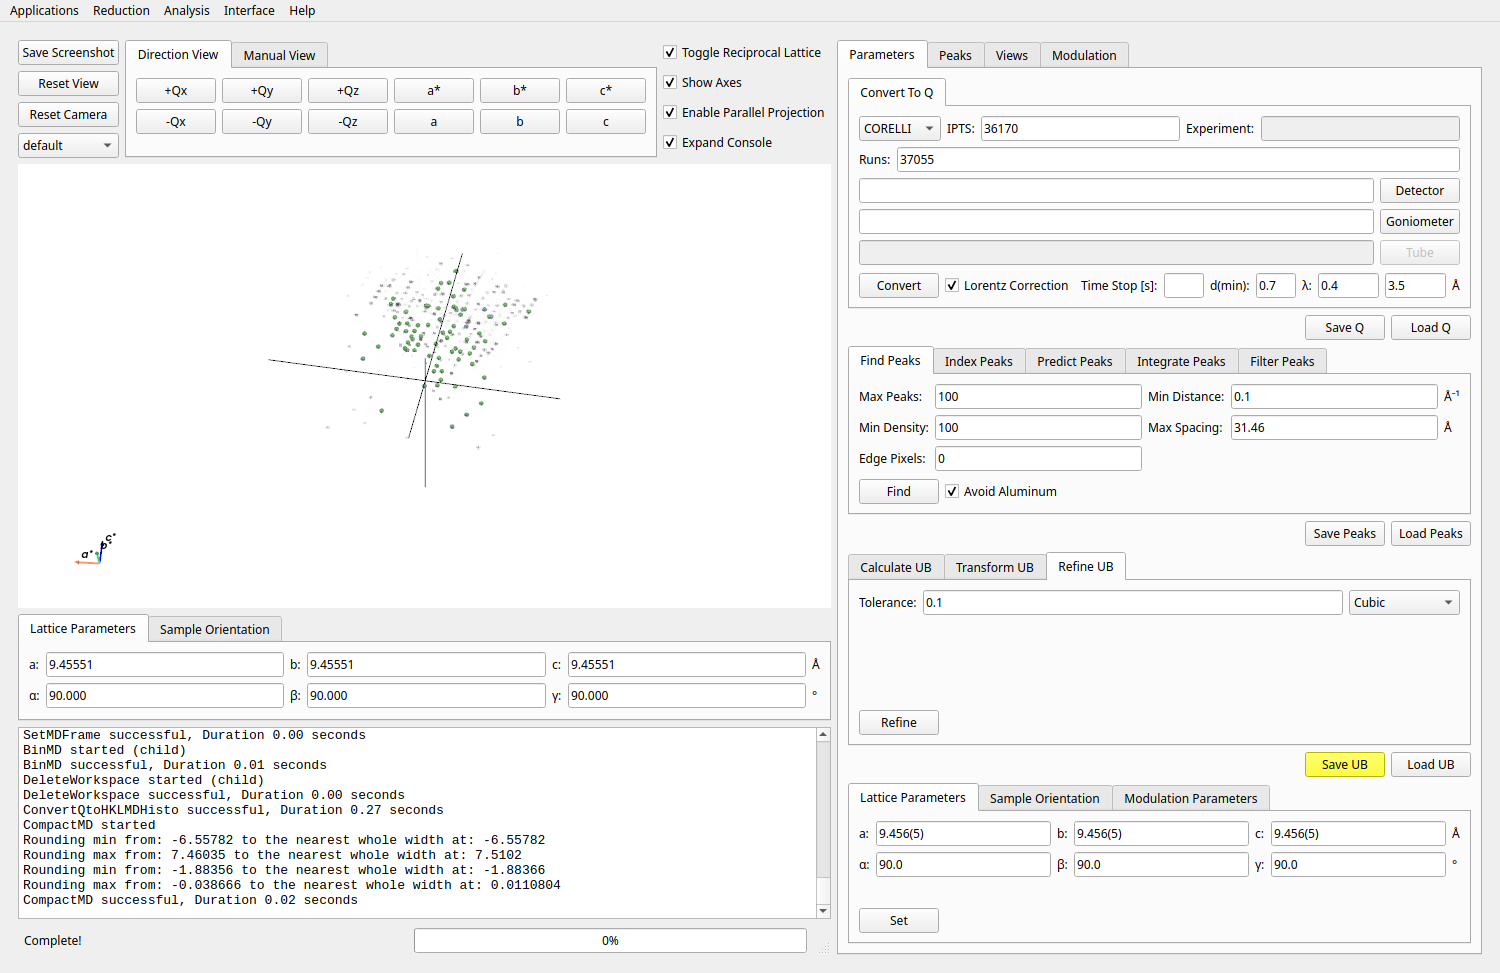Image resolution: width=1500 pixels, height=973 pixels.
Task: Open the CORELLI instrument dropdown
Action: (899, 128)
